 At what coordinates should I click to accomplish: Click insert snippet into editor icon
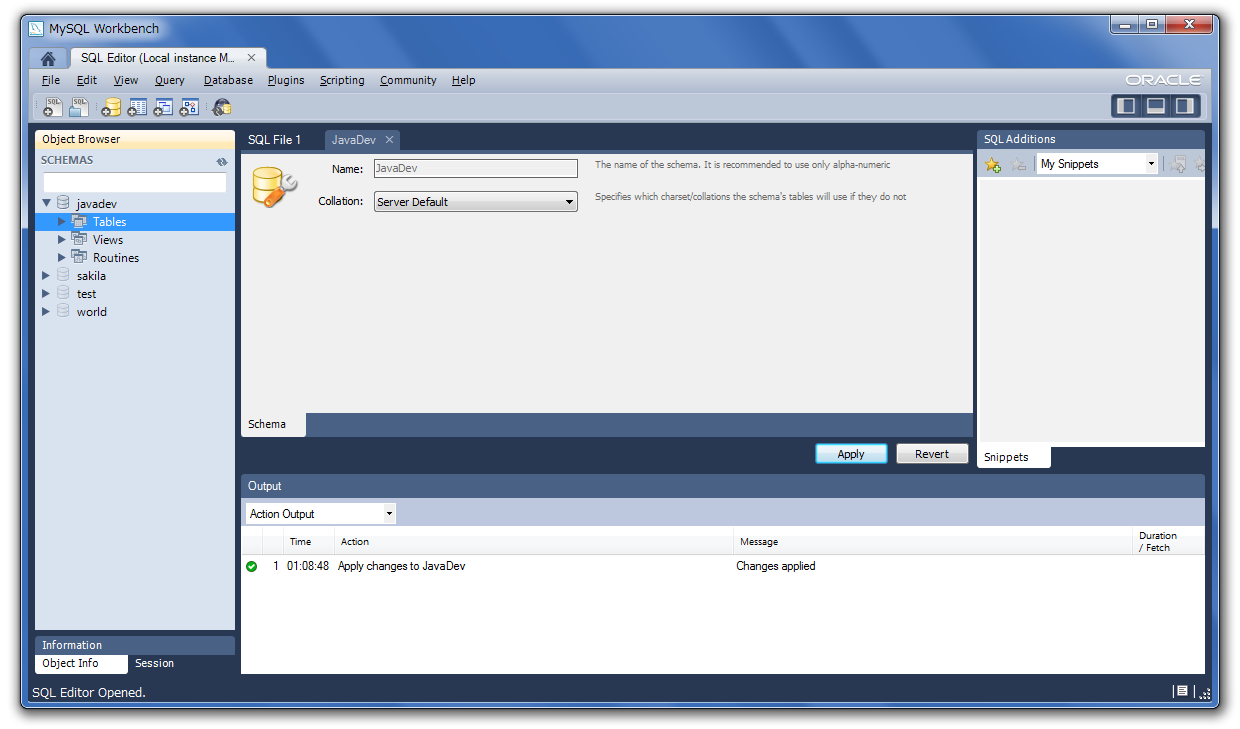1179,164
